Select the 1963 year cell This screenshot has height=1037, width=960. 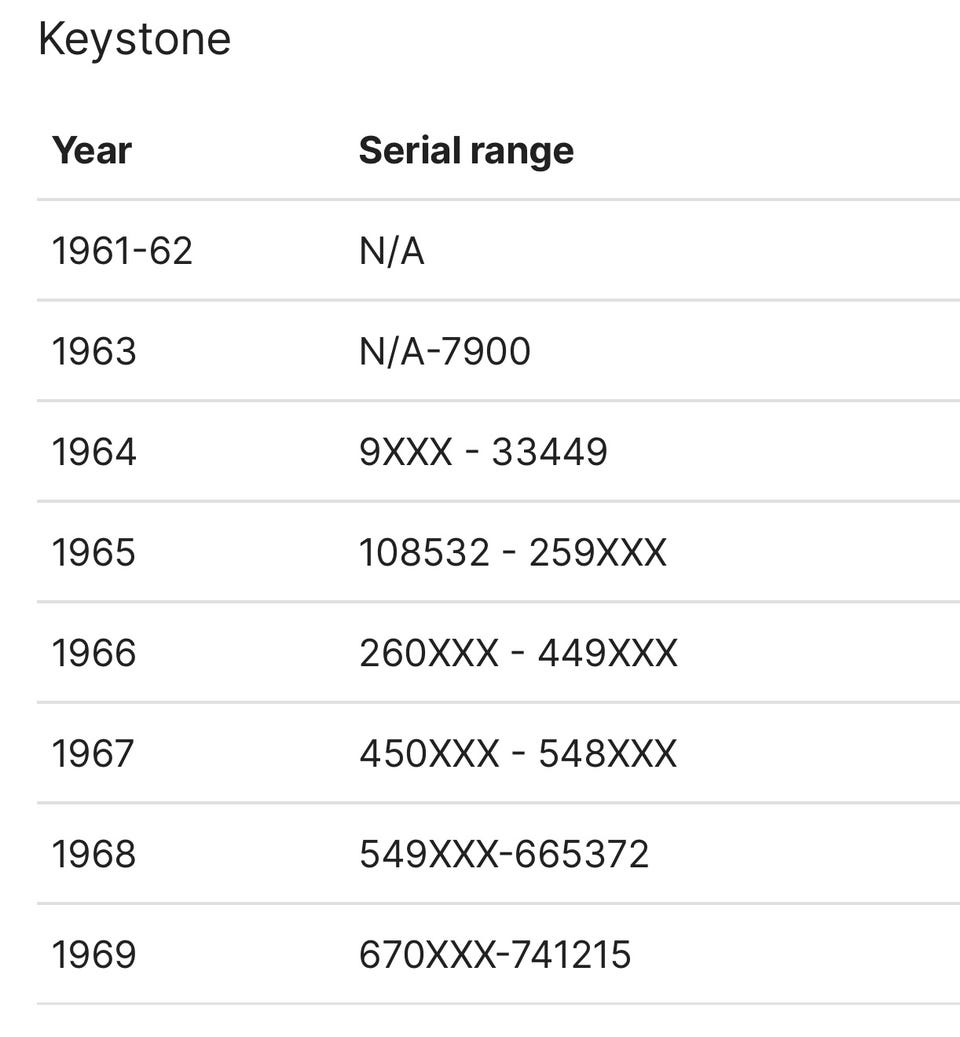coord(94,351)
